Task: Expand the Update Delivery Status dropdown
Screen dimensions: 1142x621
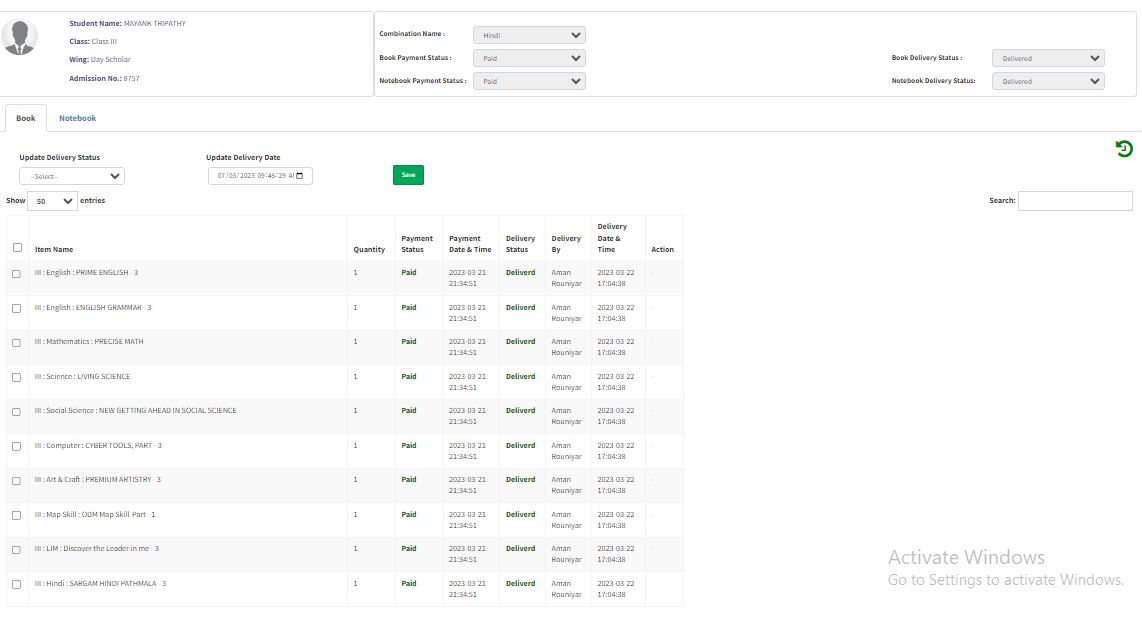Action: click(72, 176)
